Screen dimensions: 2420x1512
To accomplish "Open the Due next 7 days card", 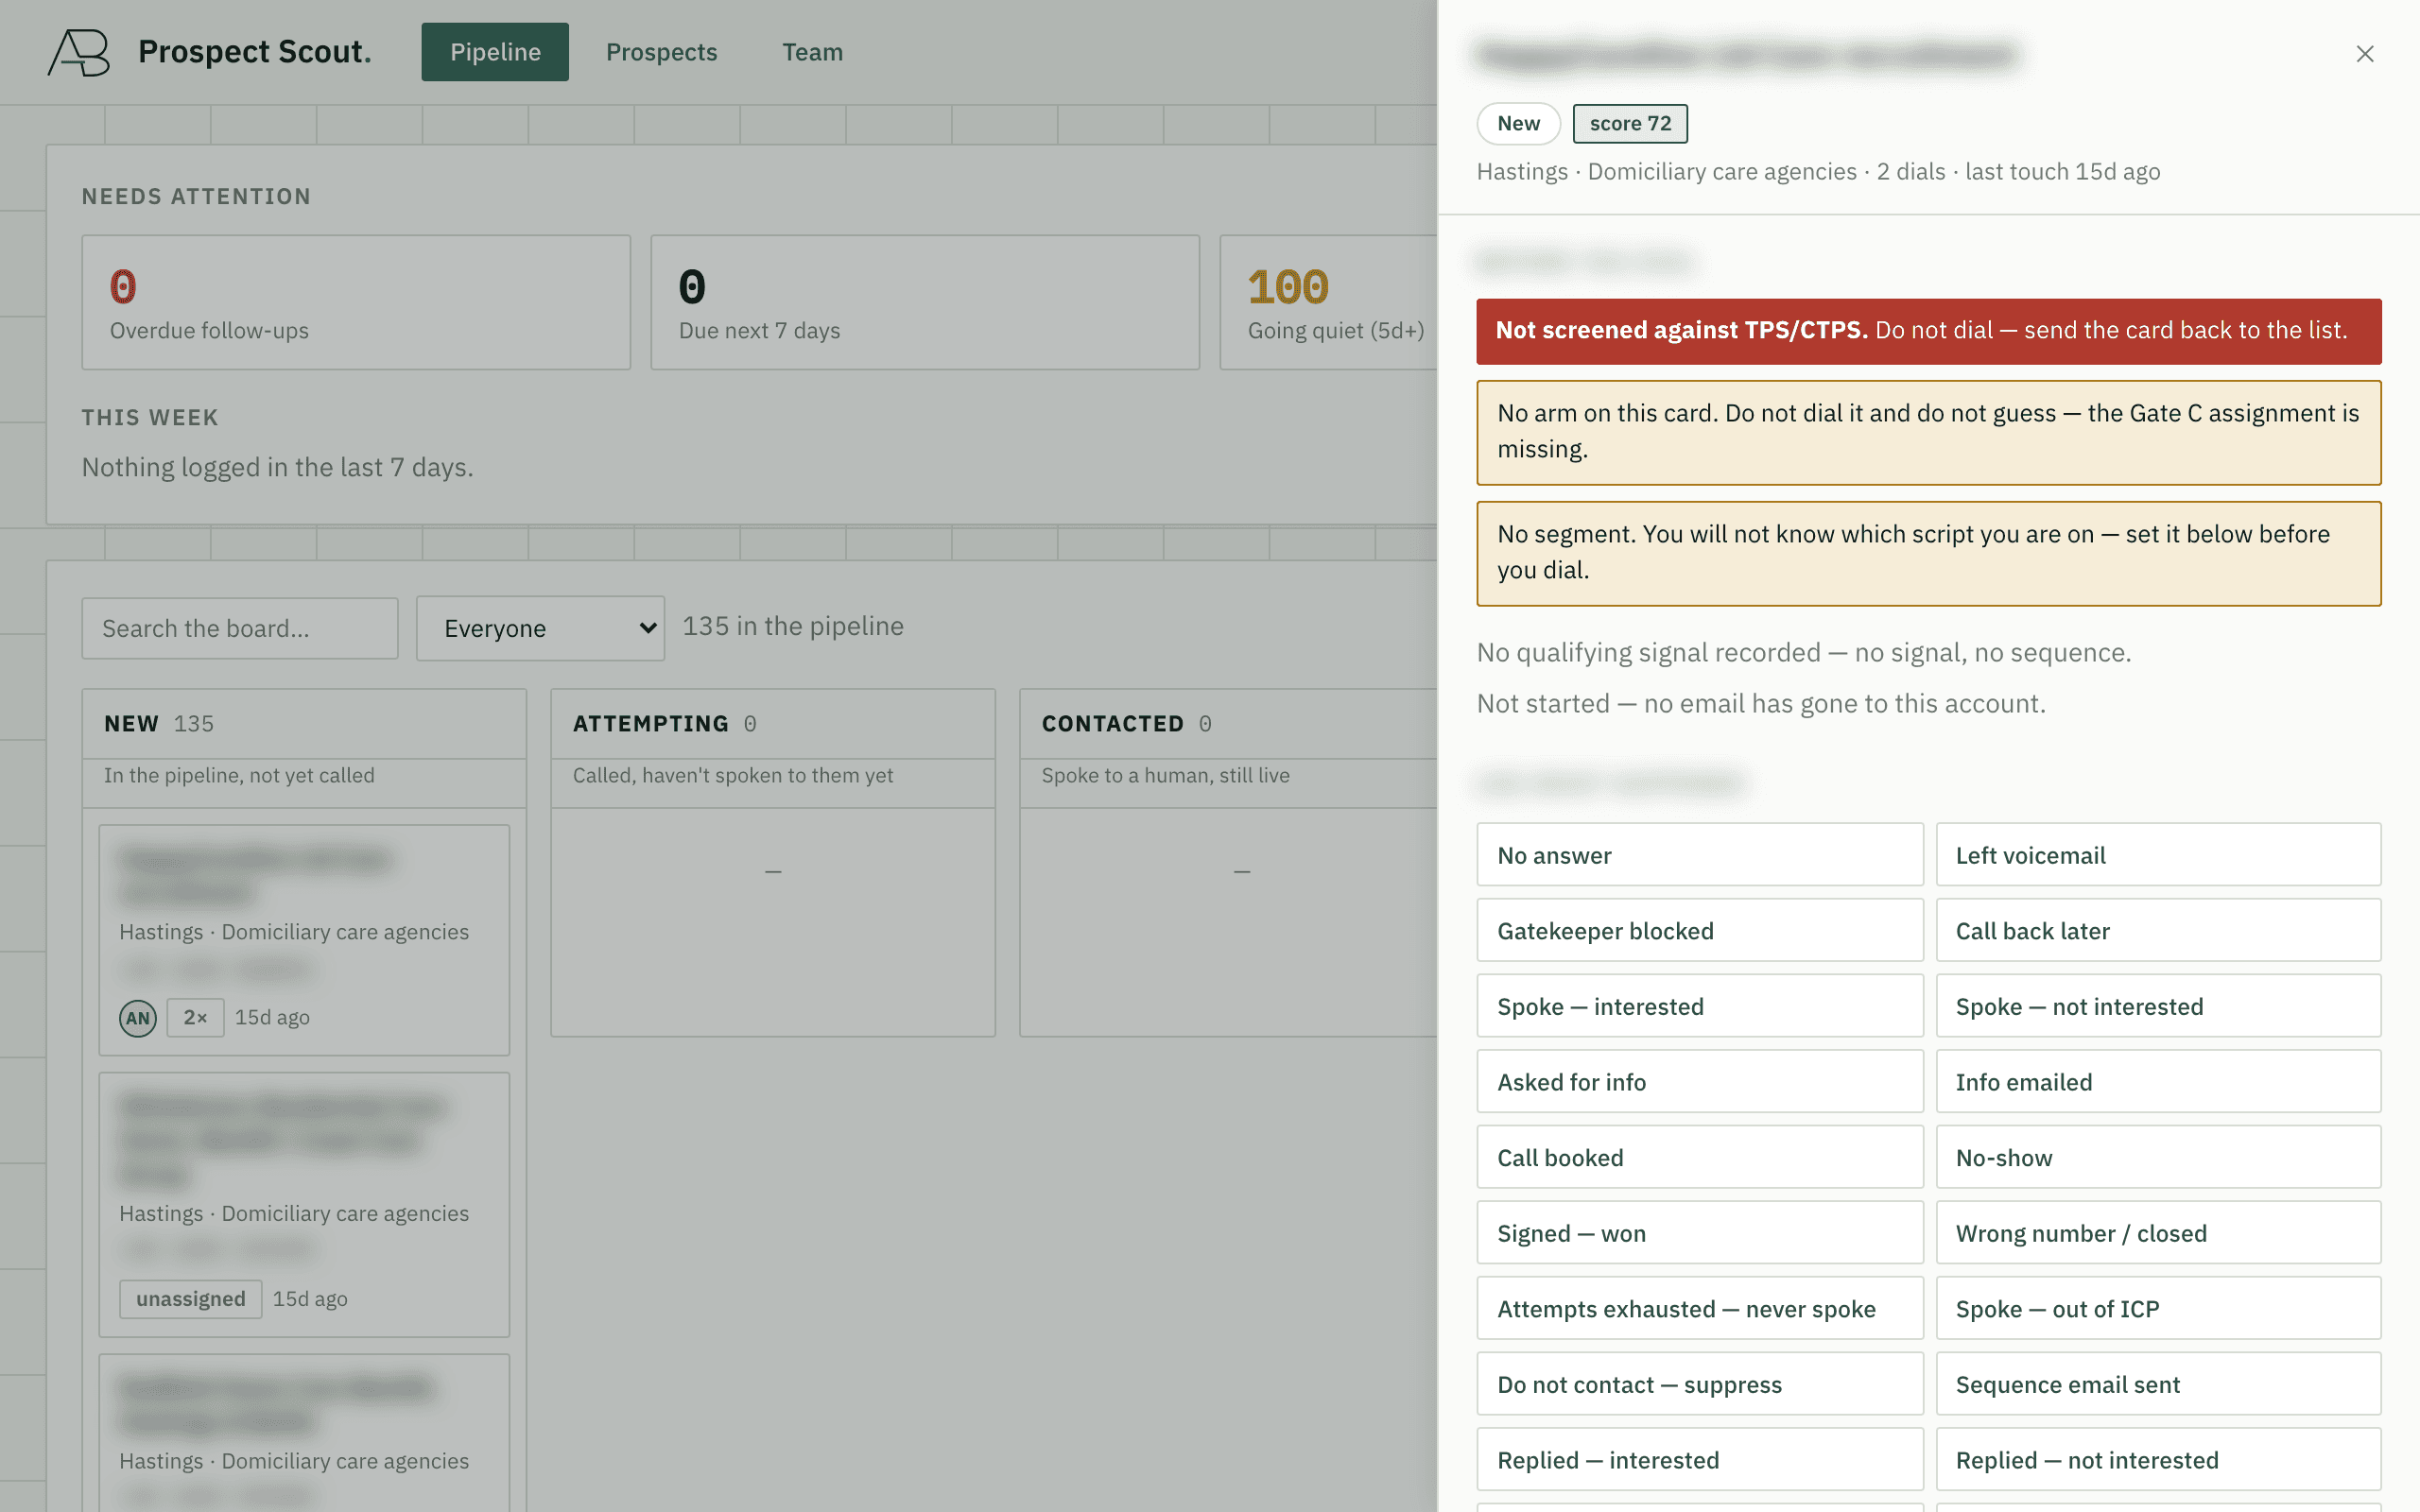I will (x=925, y=302).
